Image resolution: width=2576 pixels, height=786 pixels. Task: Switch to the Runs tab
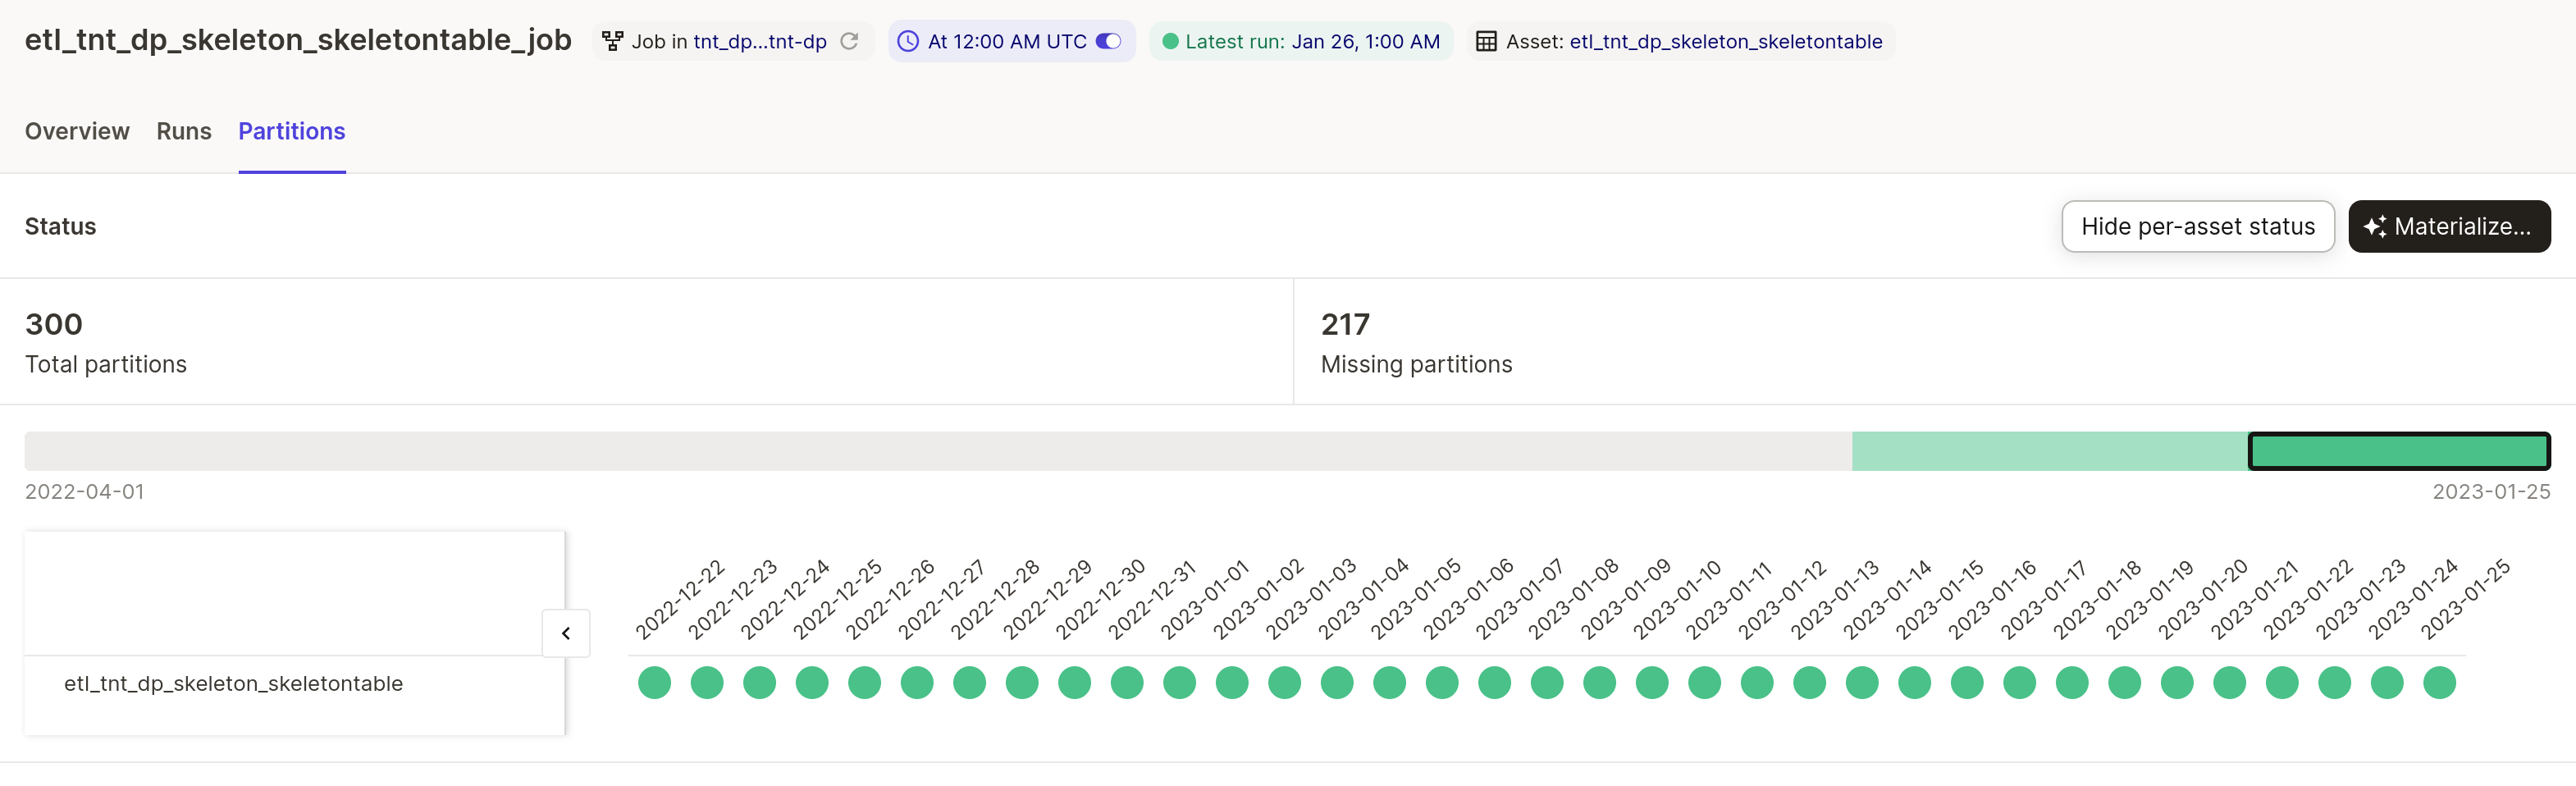pyautogui.click(x=183, y=131)
